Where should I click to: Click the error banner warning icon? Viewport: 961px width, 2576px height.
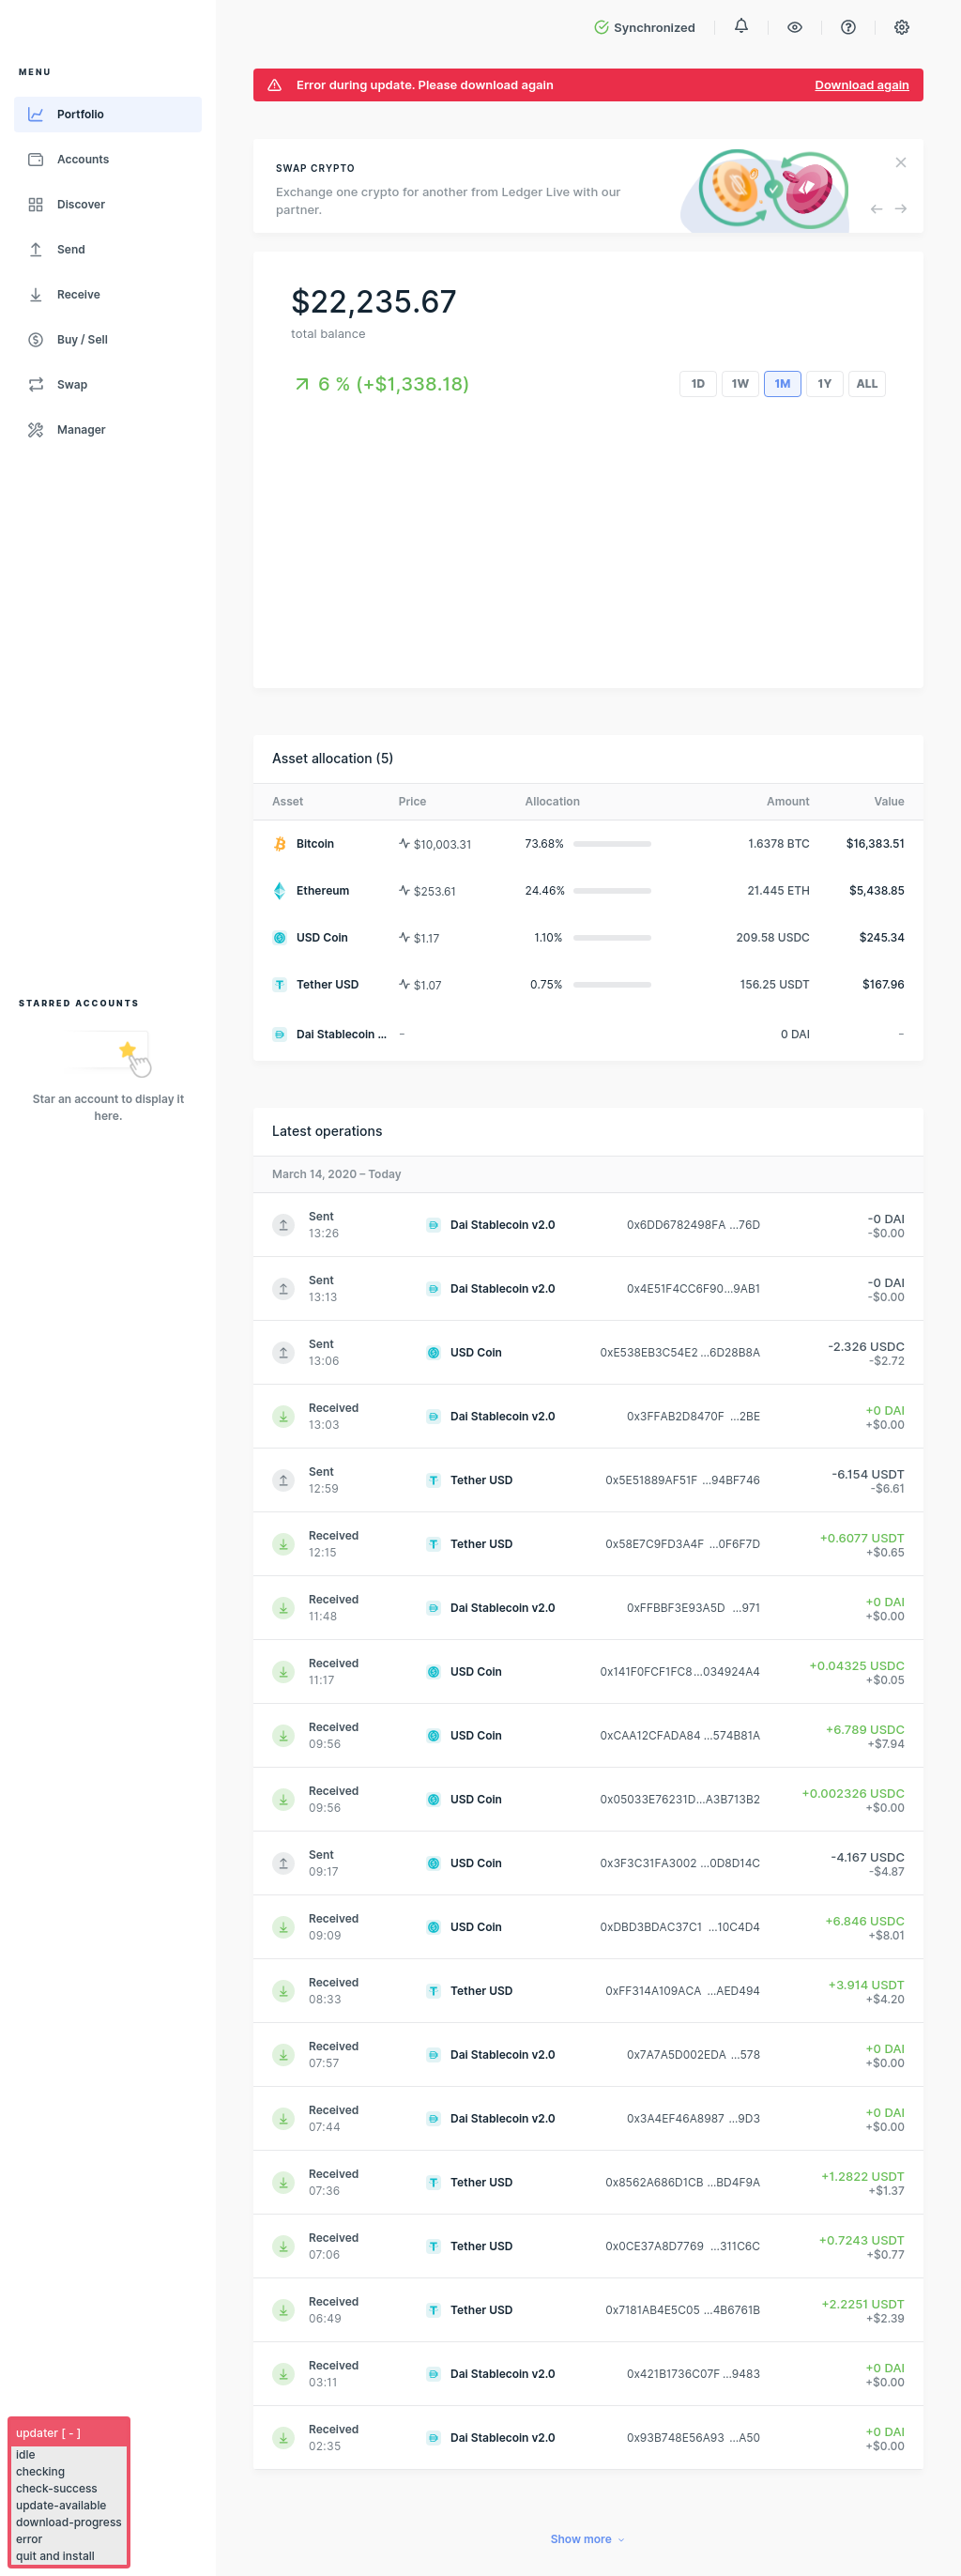coord(275,85)
